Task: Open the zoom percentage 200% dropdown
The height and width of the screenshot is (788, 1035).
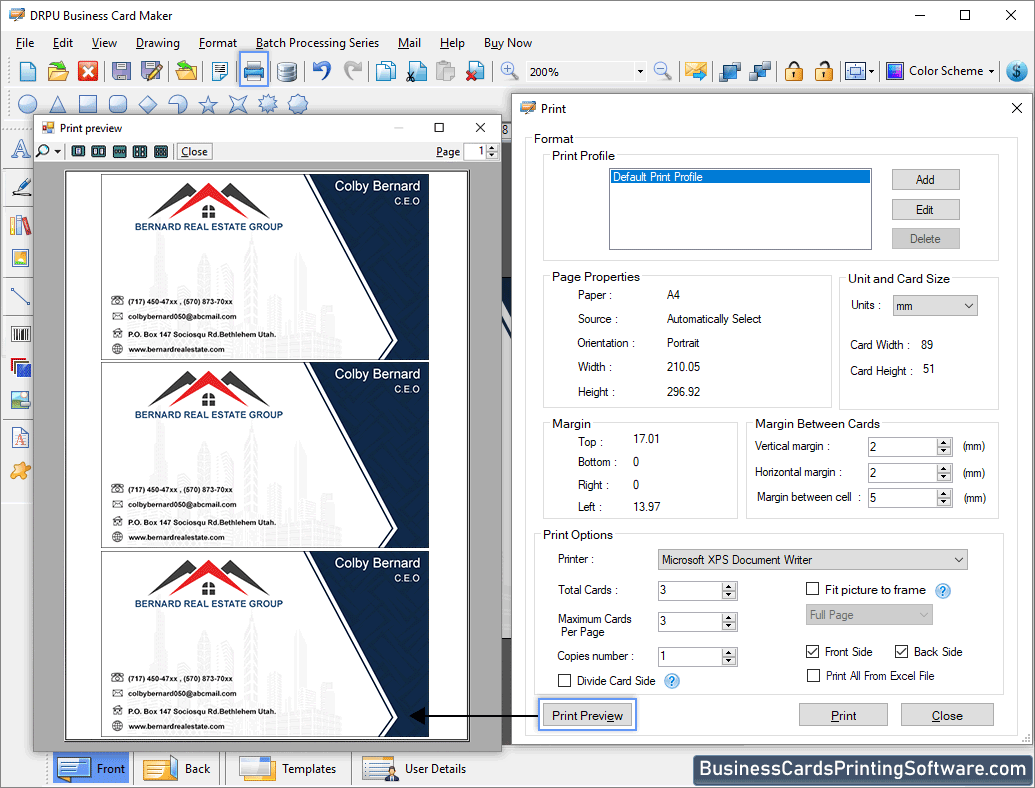Action: [x=640, y=71]
